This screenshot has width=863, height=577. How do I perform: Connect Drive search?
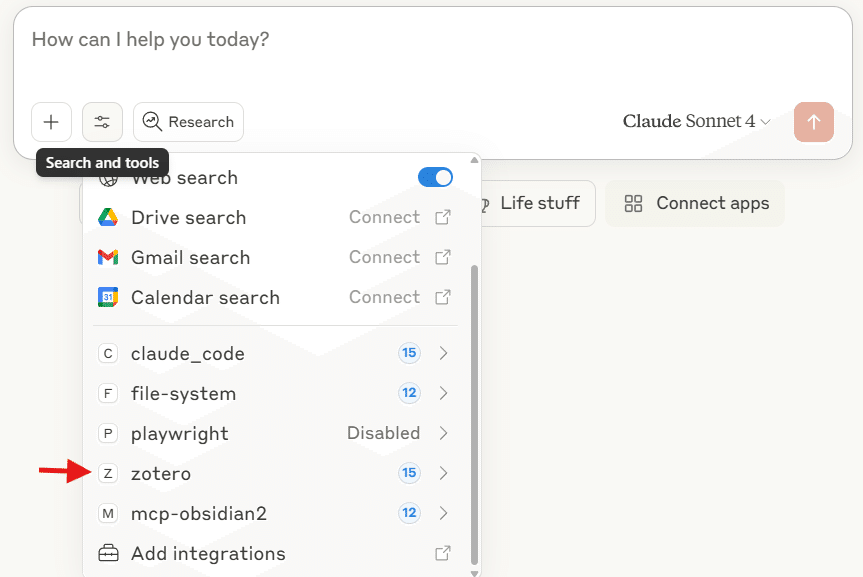click(384, 217)
